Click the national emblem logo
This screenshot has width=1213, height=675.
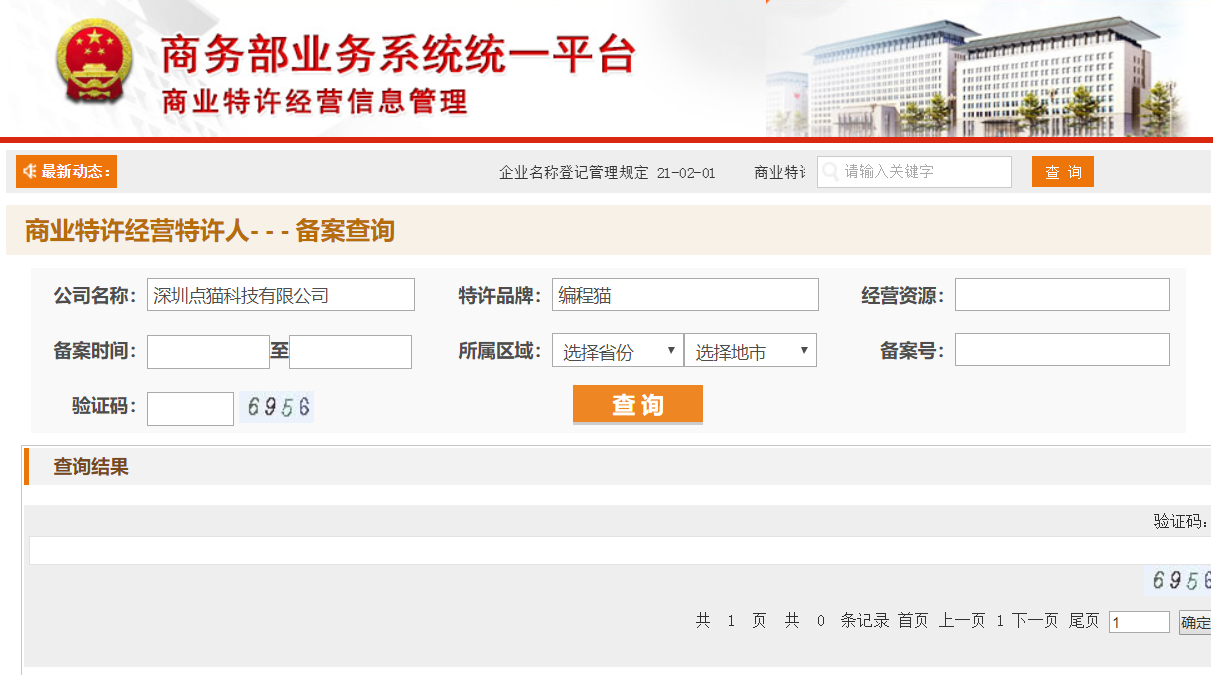point(93,63)
